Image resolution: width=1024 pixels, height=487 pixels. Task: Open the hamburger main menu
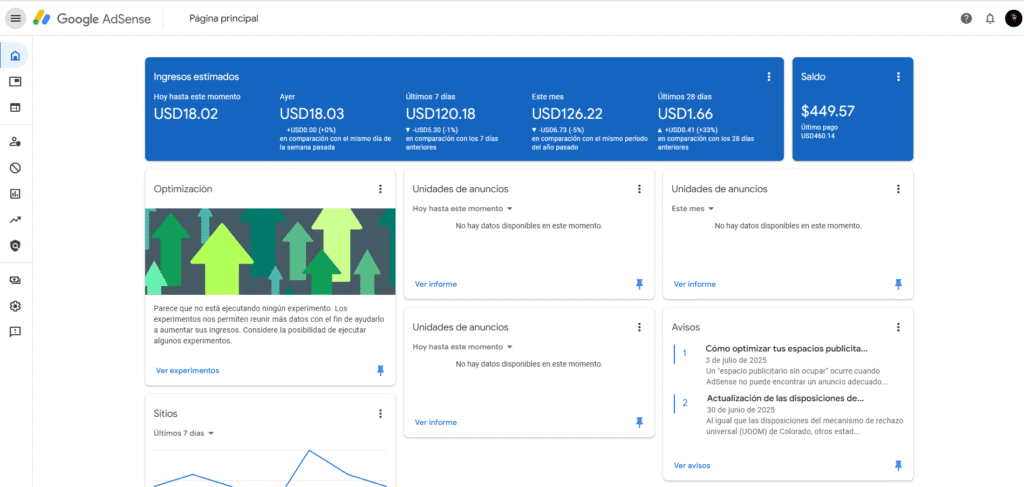point(15,18)
